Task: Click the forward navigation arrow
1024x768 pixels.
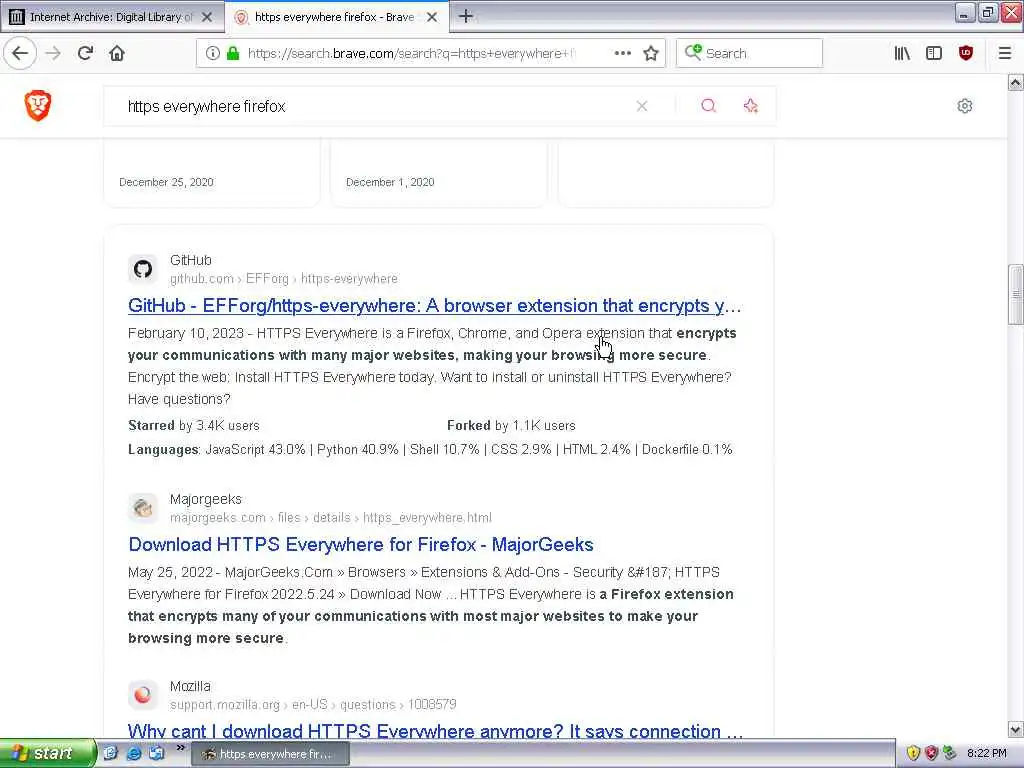Action: (x=54, y=53)
